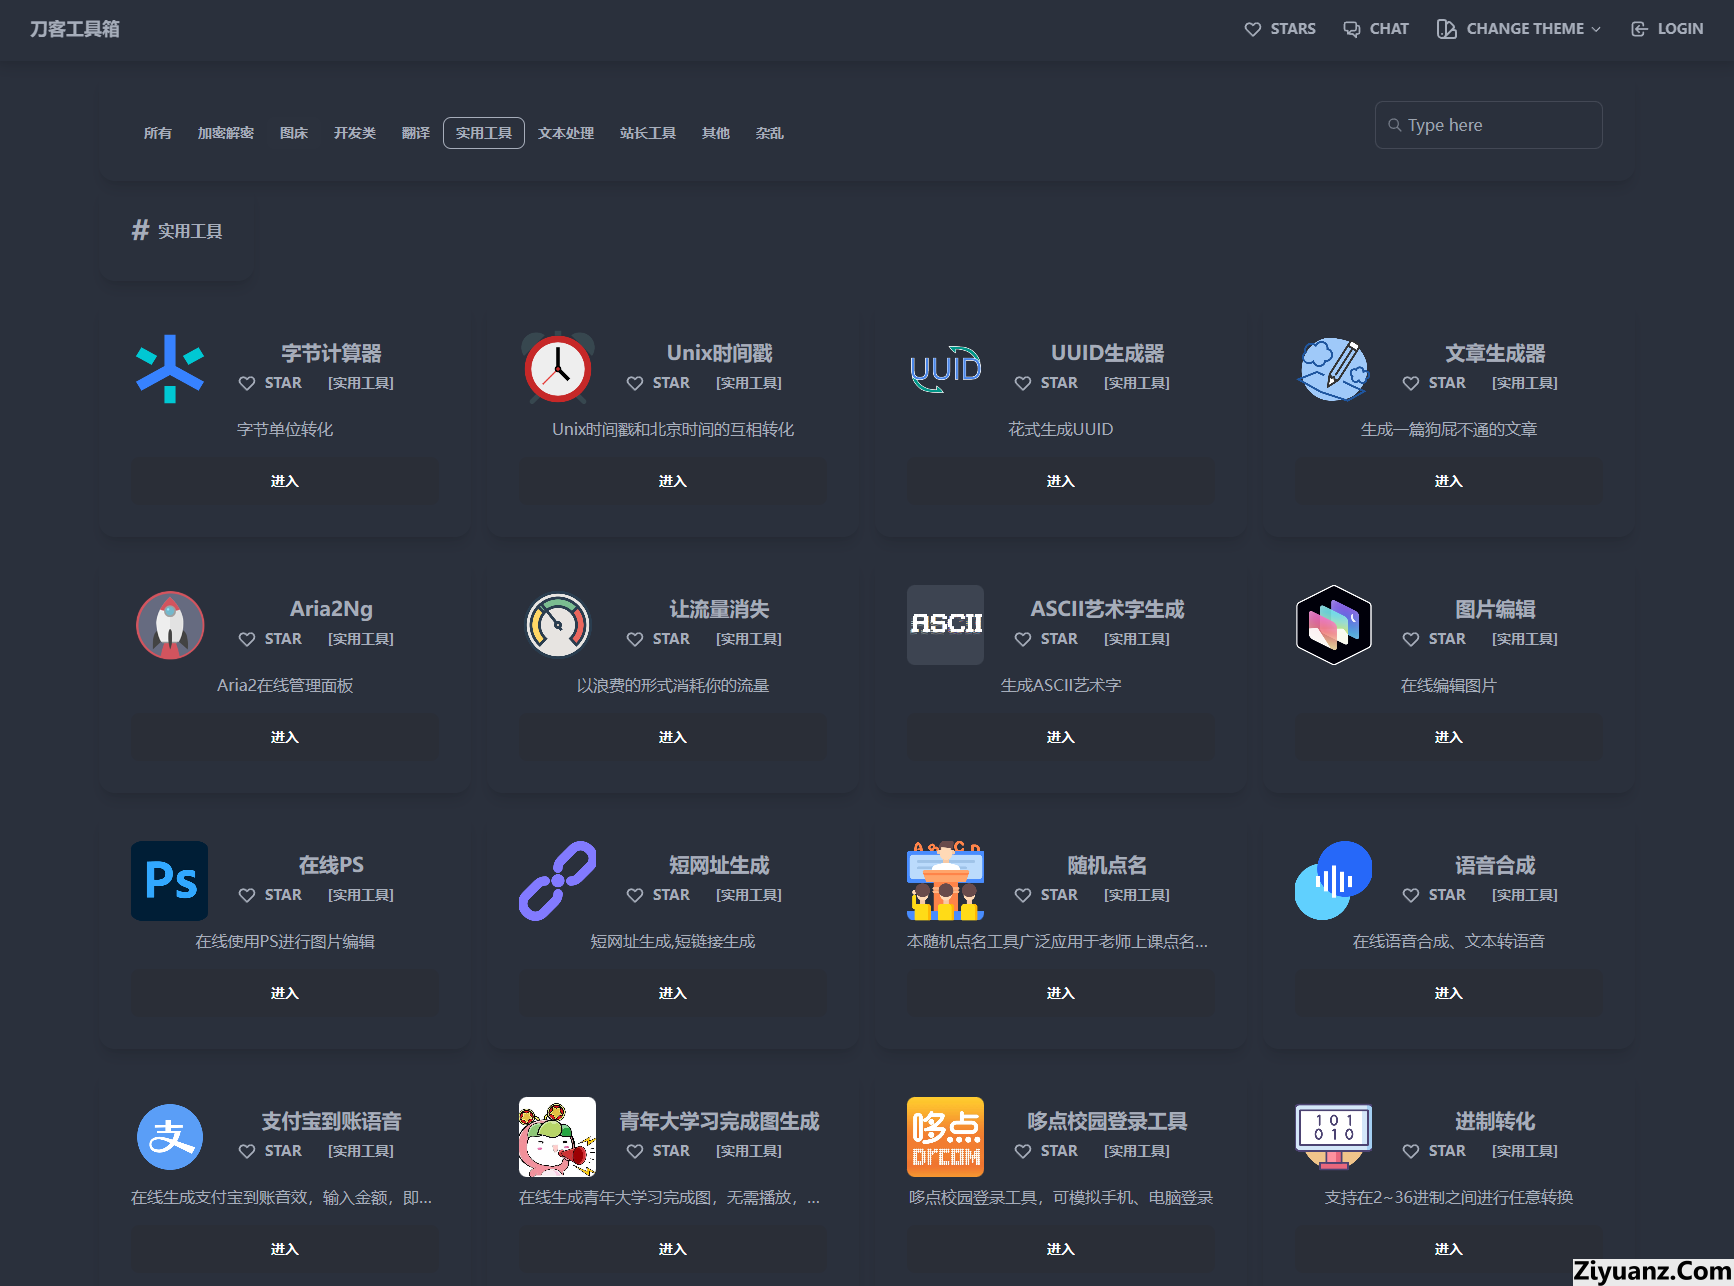Viewport: 1734px width, 1286px height.
Task: Select the 开发类 category tab
Action: (x=355, y=133)
